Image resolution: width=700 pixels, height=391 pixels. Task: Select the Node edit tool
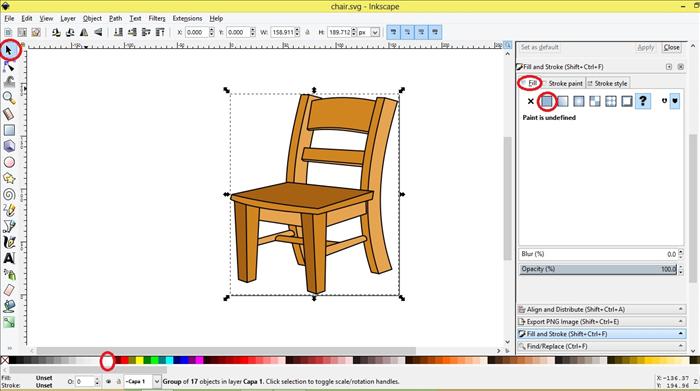pos(9,67)
